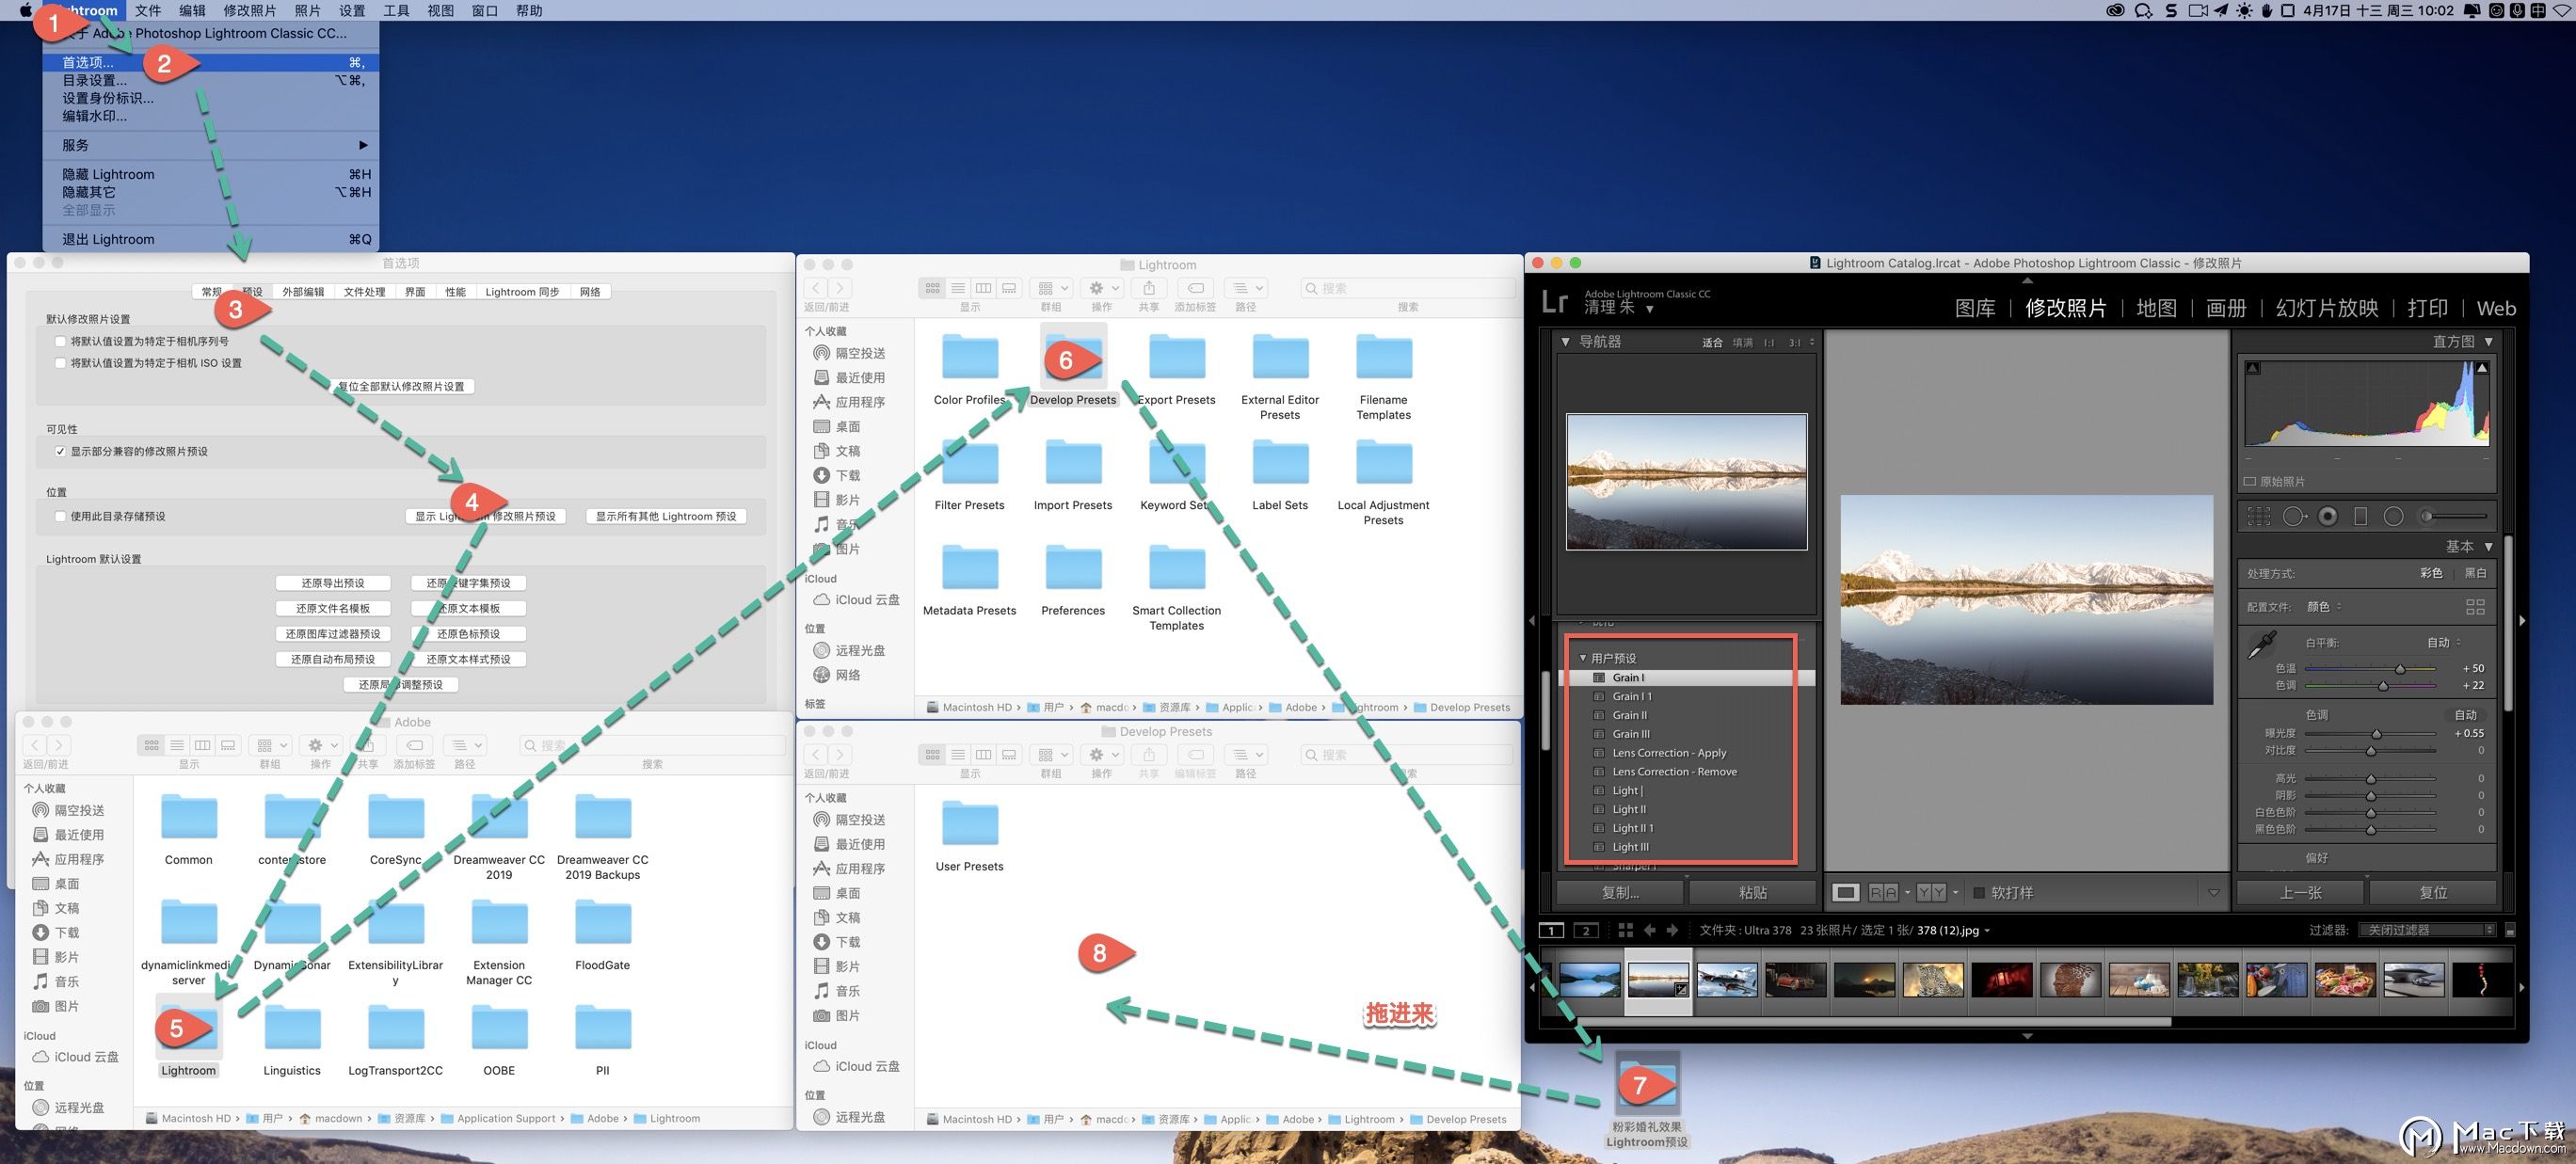Select the crop overlay tool in Lightroom
The height and width of the screenshot is (1164, 2576).
(x=2258, y=516)
